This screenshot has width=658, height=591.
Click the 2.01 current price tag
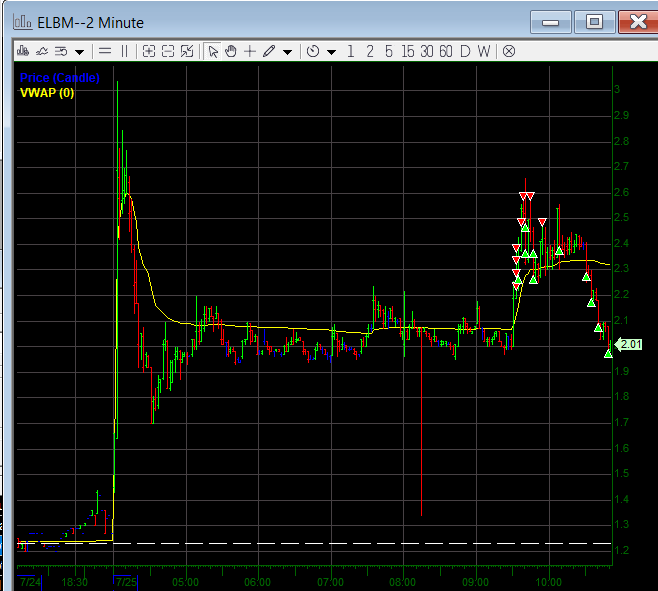(629, 345)
